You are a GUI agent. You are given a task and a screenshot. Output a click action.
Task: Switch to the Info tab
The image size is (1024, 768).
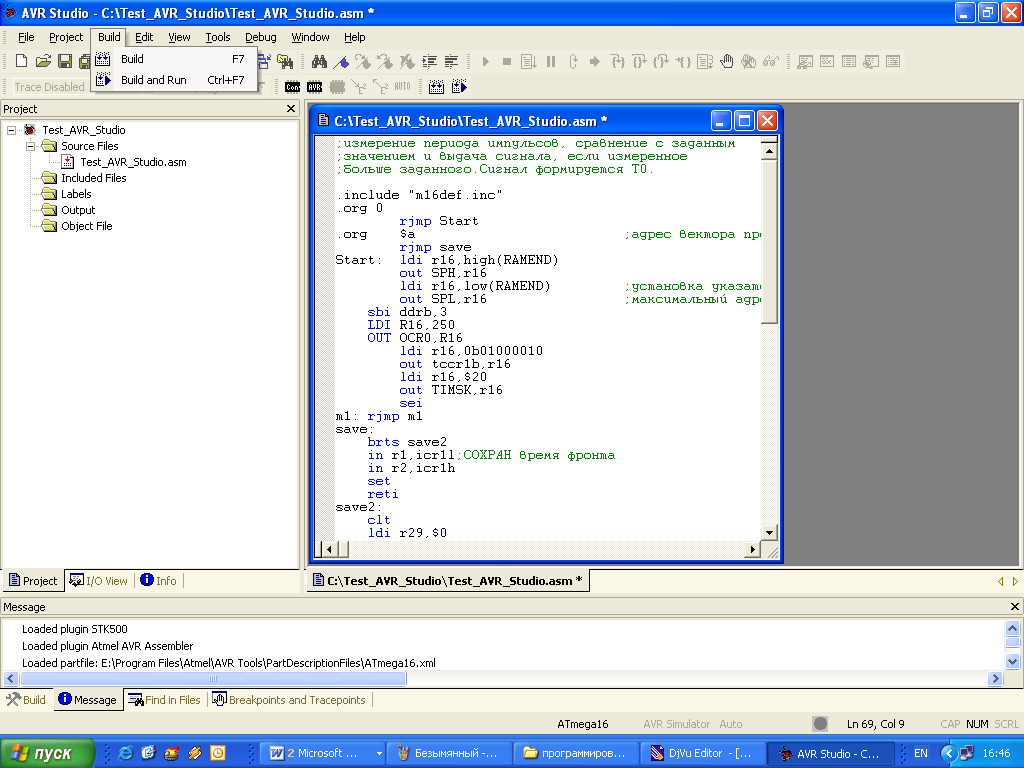[x=159, y=581]
